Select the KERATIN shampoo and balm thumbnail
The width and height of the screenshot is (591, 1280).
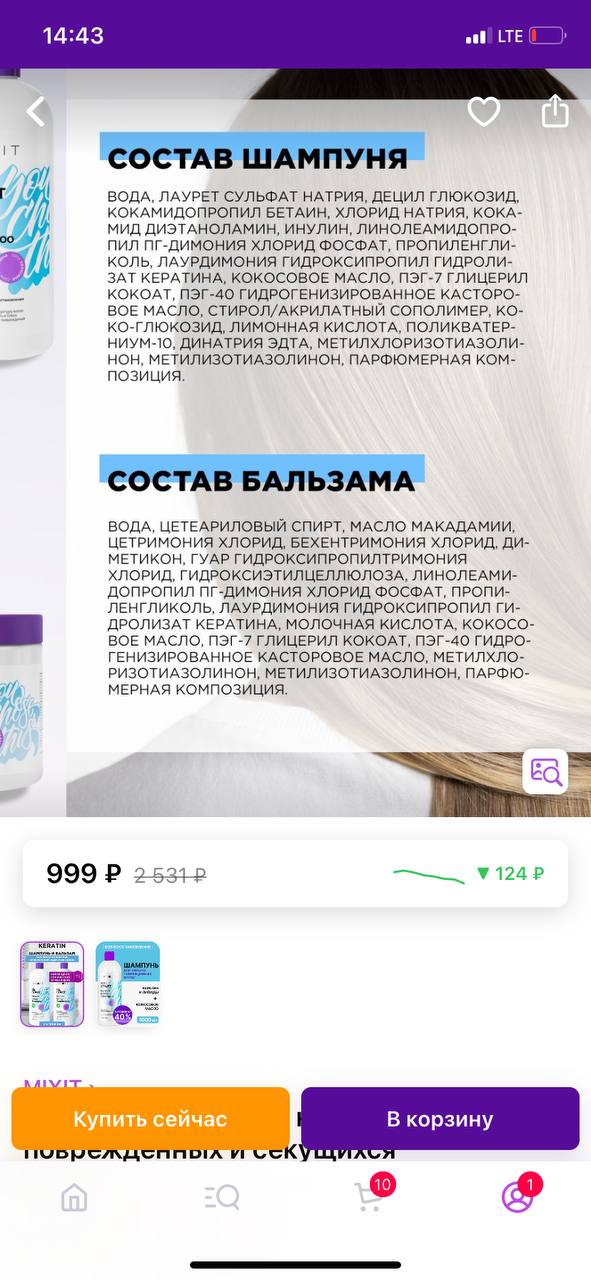(x=52, y=984)
